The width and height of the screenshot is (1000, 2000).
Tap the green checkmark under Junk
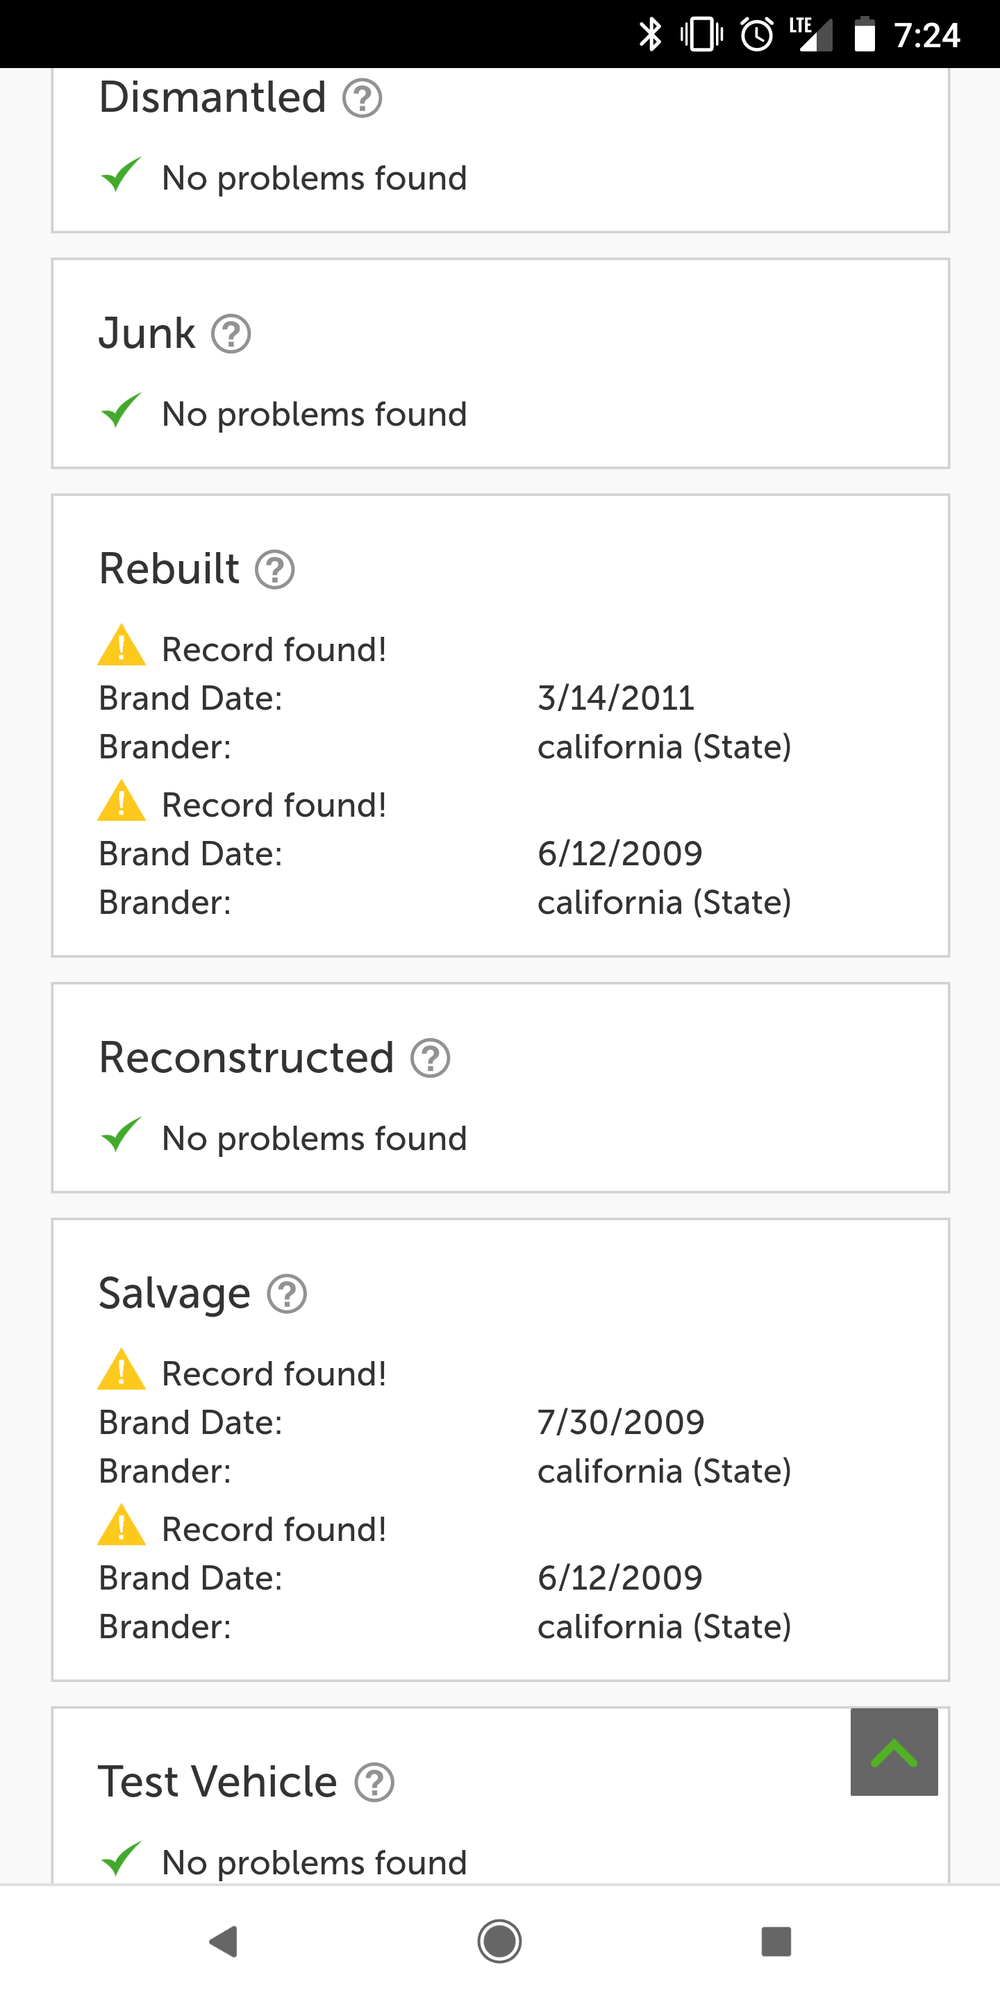coord(121,411)
